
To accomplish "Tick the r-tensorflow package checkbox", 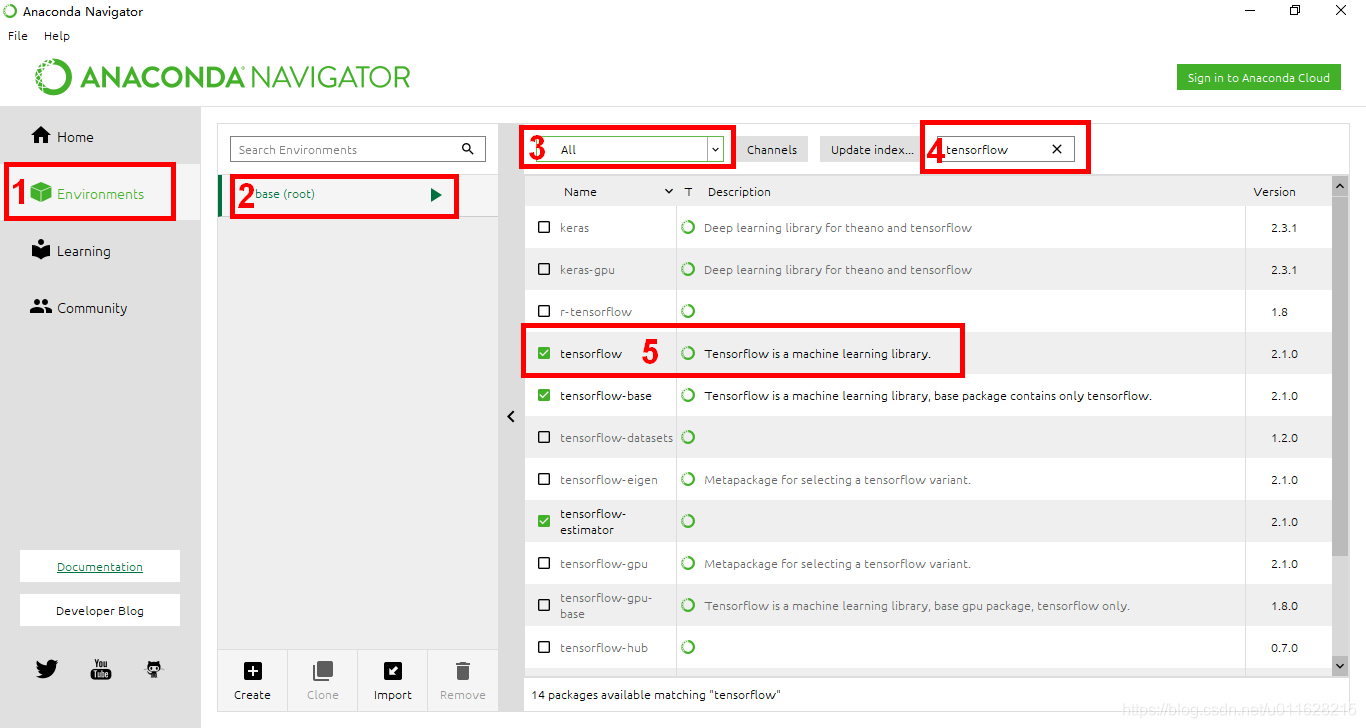I will [544, 311].
